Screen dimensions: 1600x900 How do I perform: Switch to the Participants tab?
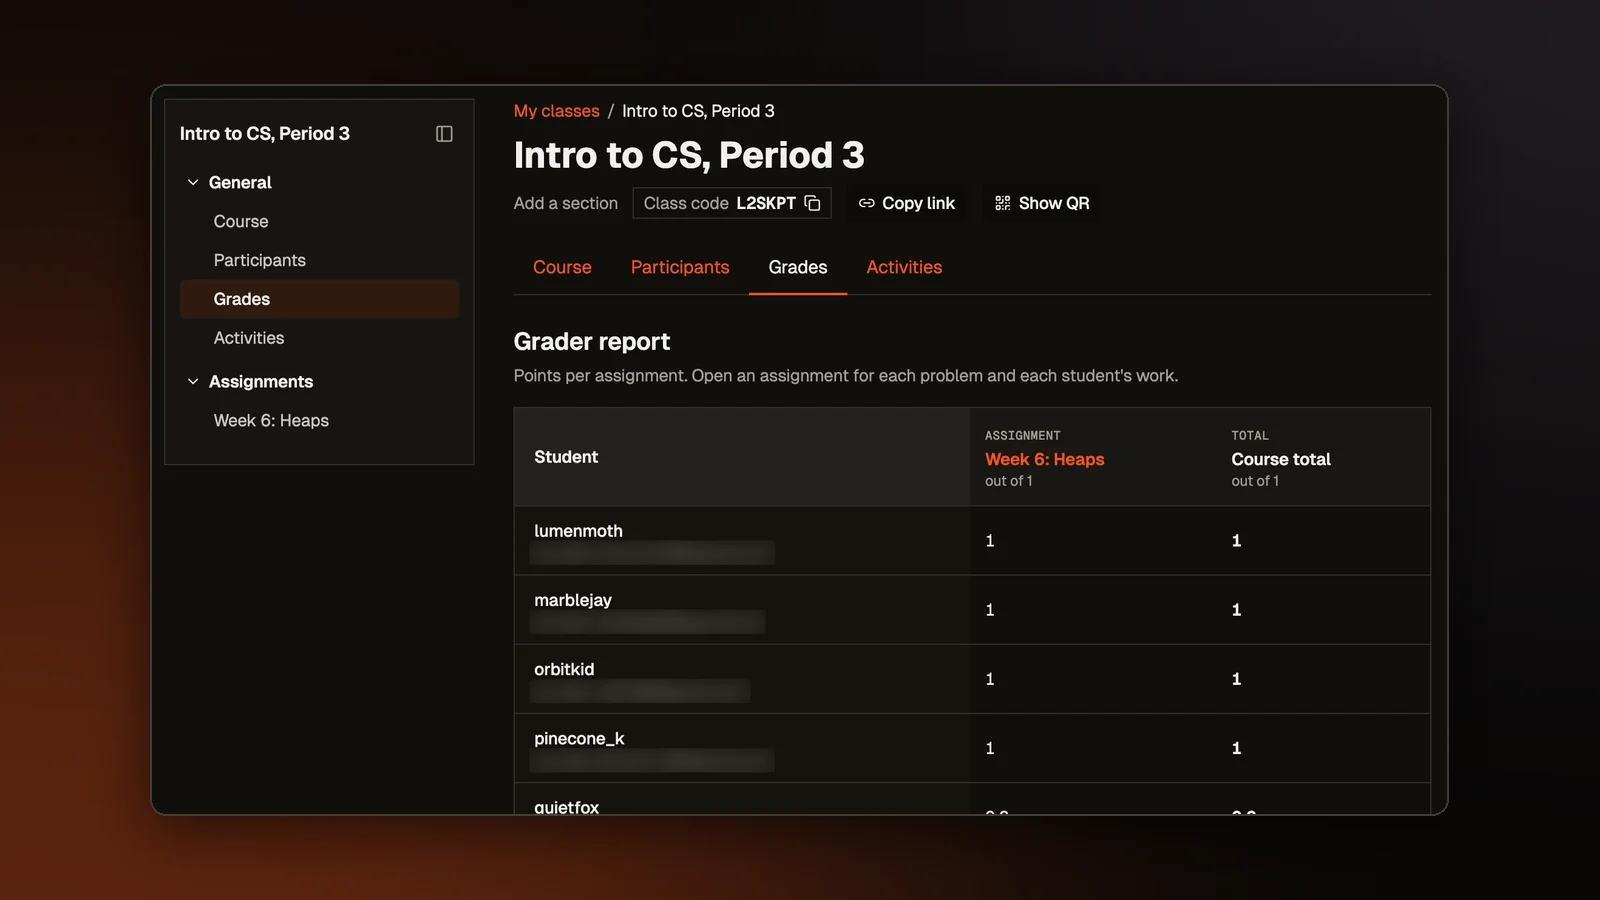(680, 267)
